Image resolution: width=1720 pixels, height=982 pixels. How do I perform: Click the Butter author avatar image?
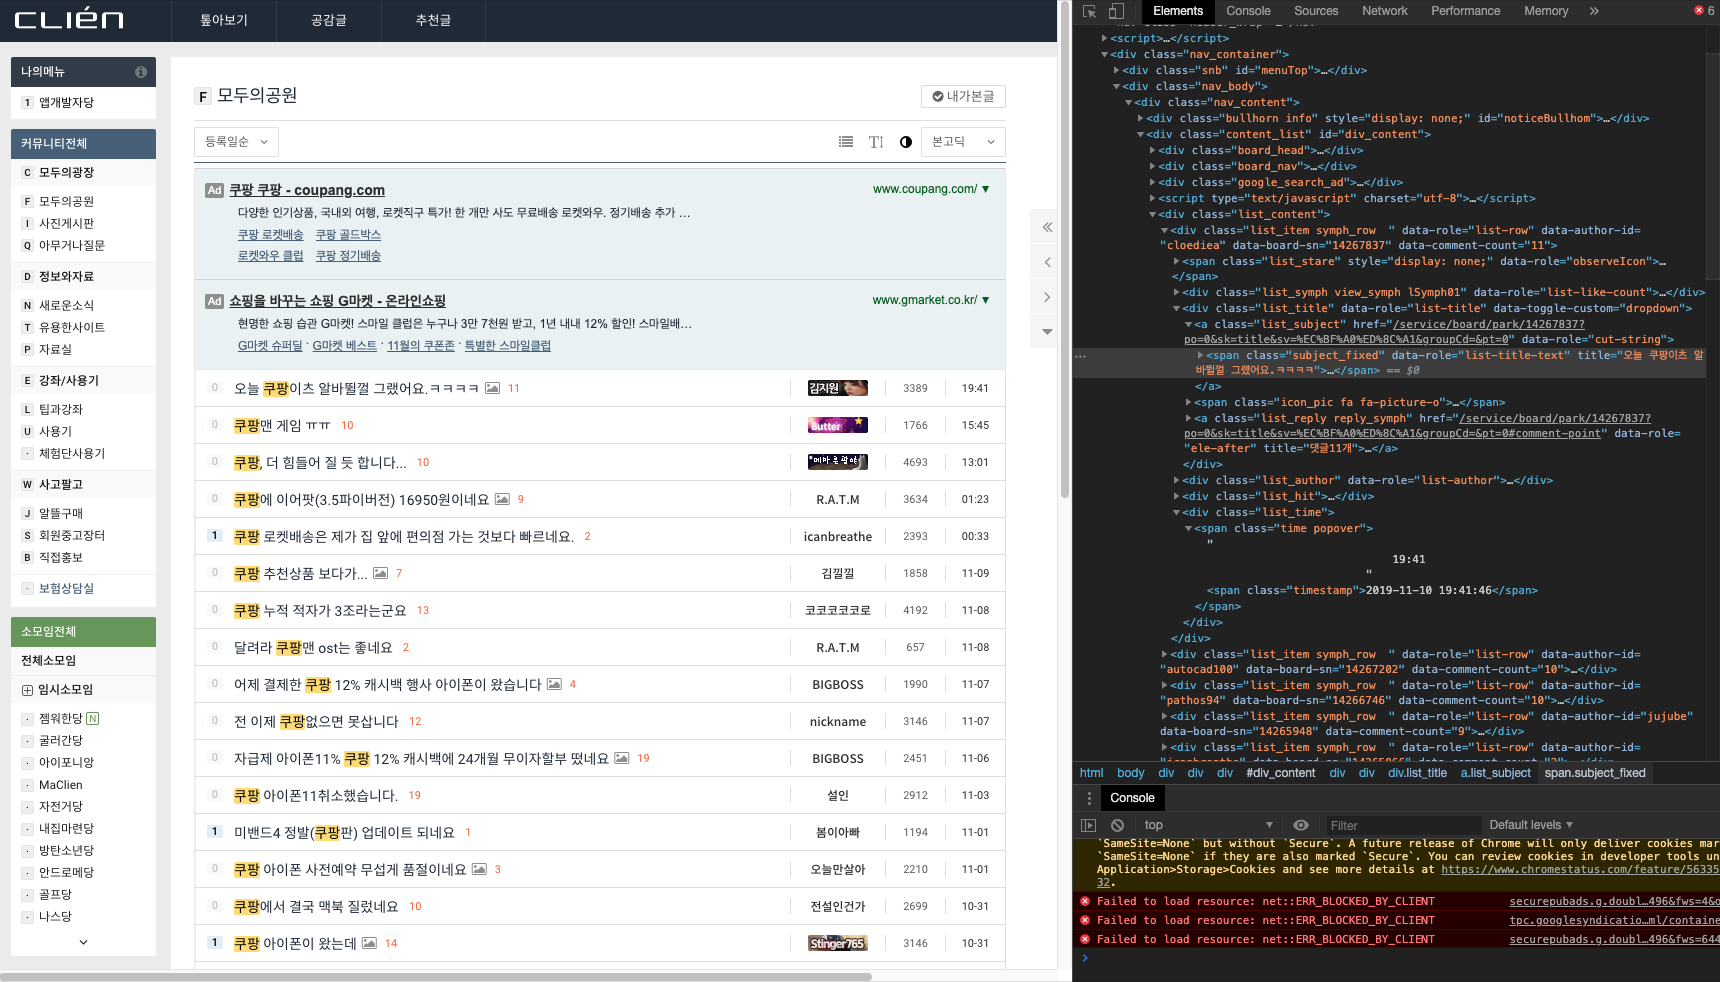tap(838, 425)
